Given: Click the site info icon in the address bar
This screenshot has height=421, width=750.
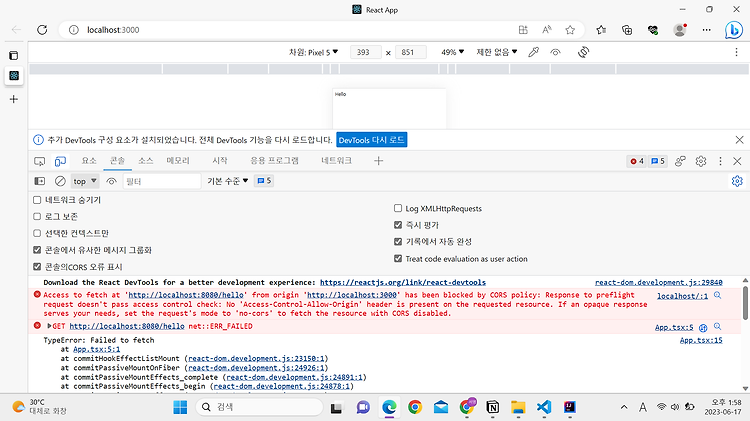Looking at the screenshot, I should pyautogui.click(x=74, y=30).
